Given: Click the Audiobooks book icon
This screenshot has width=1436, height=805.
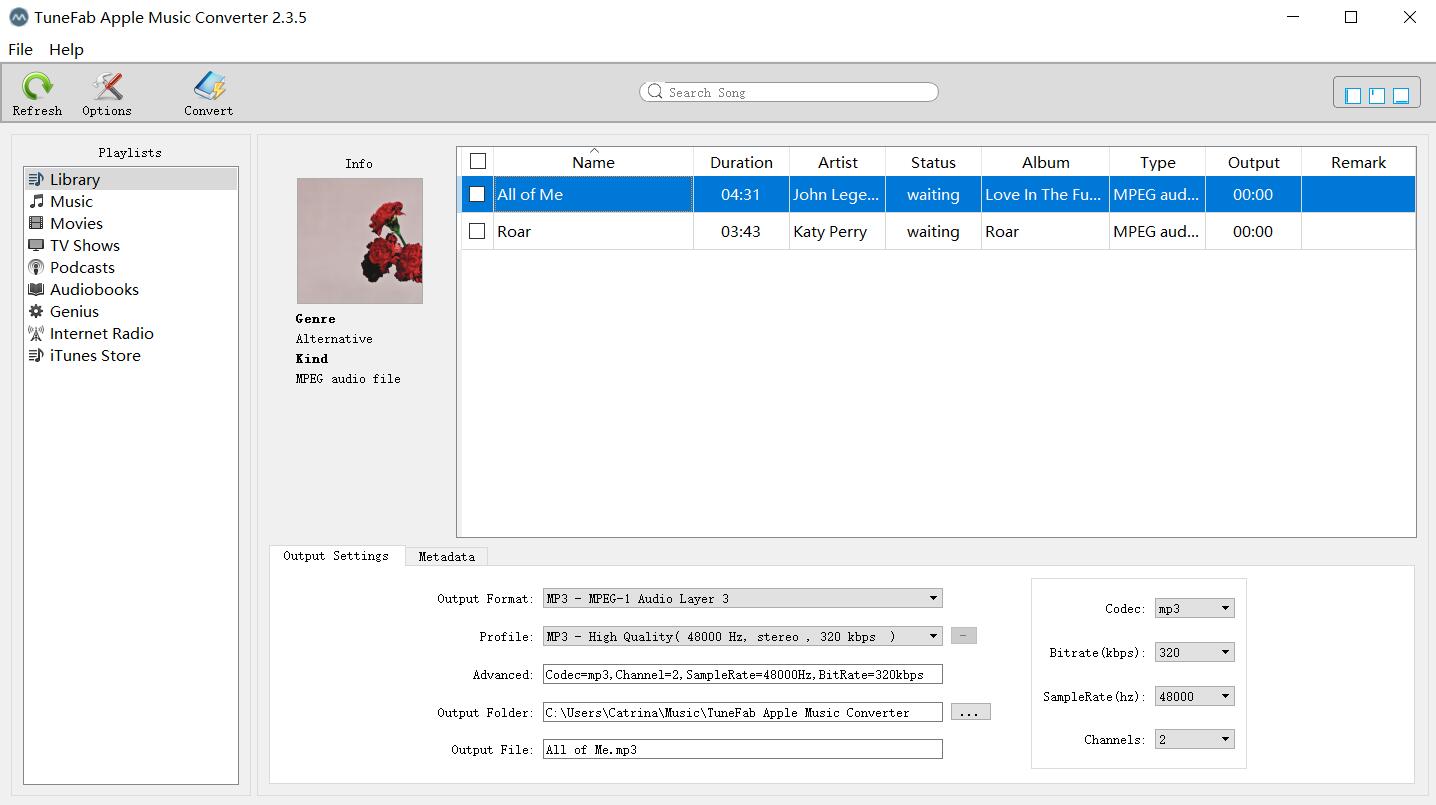Looking at the screenshot, I should point(36,289).
